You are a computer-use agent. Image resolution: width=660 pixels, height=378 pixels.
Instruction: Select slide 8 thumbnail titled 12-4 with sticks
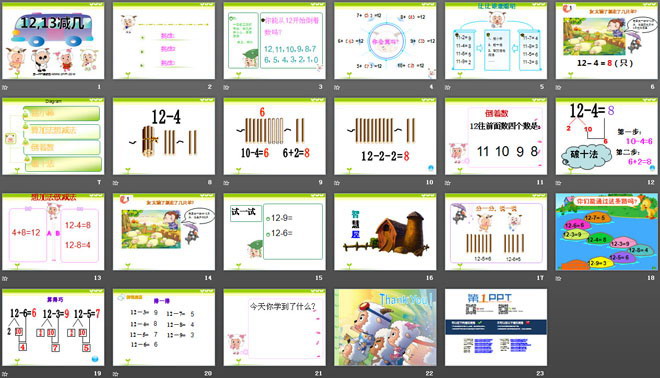coord(164,136)
